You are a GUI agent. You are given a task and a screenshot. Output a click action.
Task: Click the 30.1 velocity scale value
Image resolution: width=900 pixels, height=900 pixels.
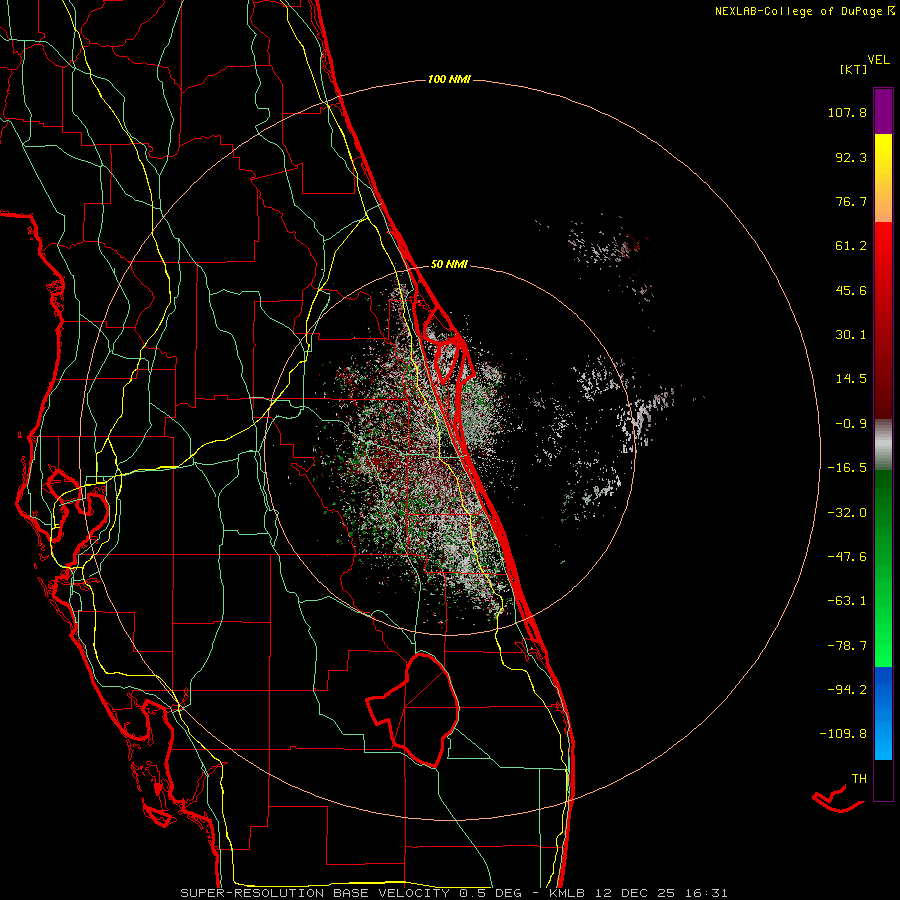(851, 335)
